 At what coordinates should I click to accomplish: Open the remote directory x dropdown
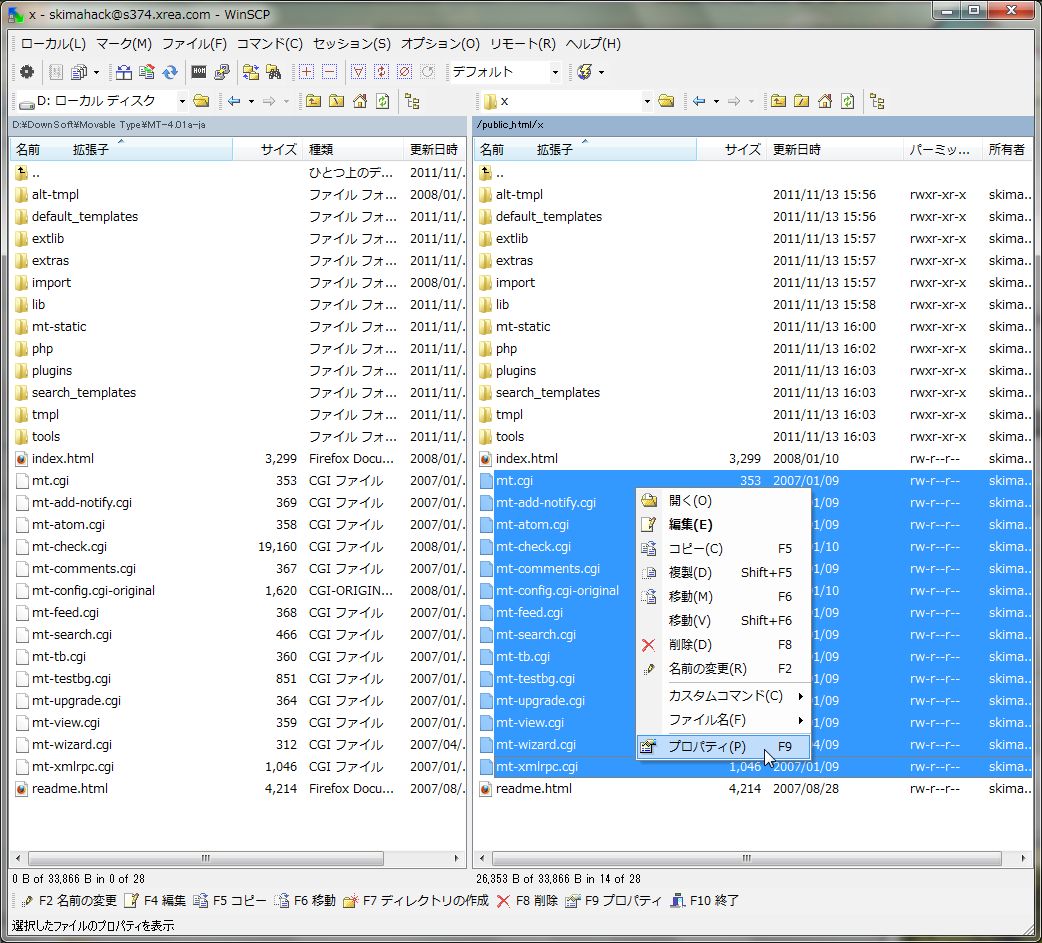647,101
